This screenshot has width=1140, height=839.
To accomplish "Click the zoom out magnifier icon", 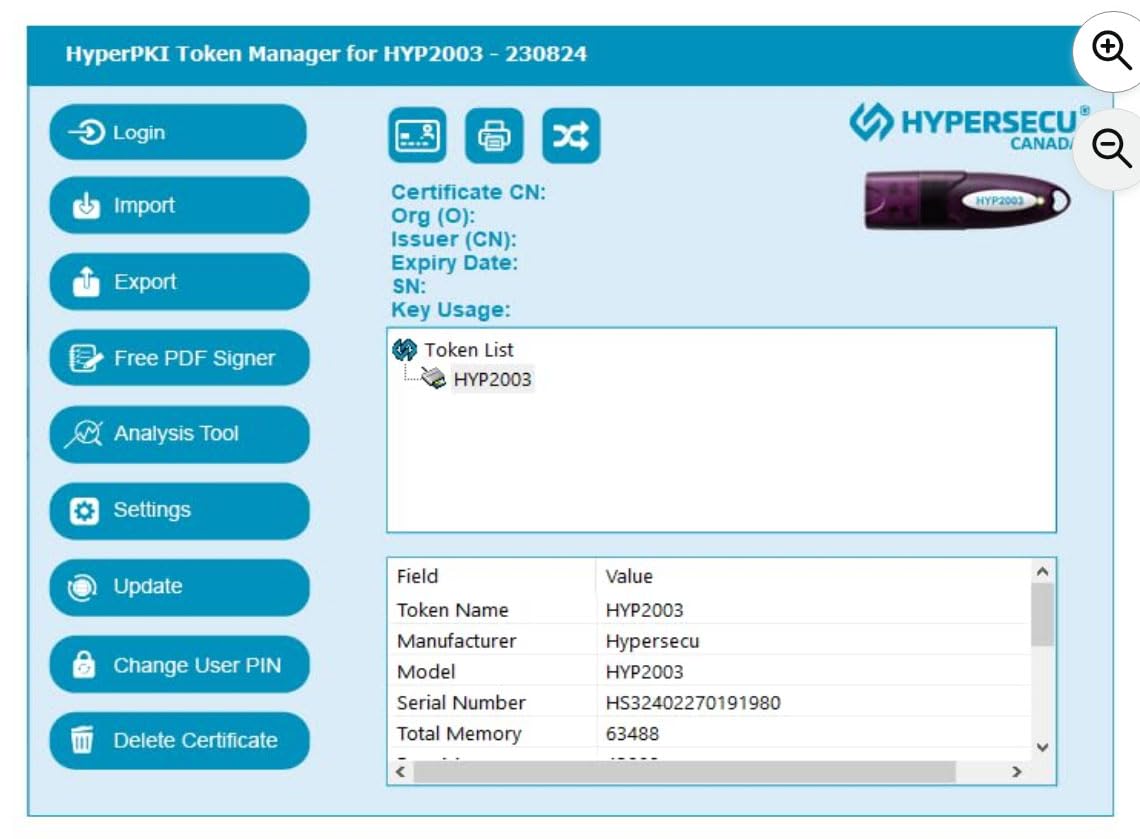I will click(x=1110, y=148).
